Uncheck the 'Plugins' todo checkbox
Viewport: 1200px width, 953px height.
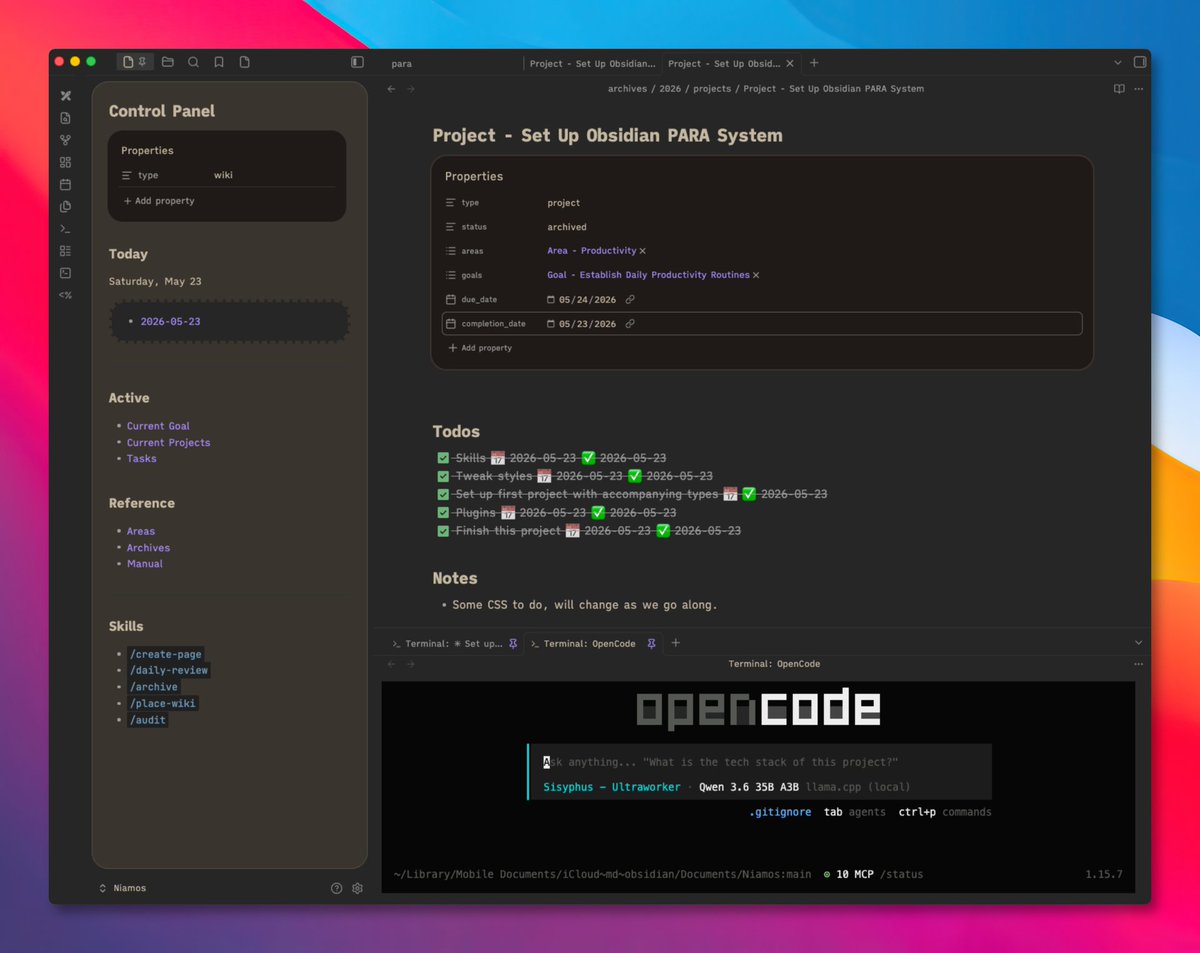[x=443, y=512]
